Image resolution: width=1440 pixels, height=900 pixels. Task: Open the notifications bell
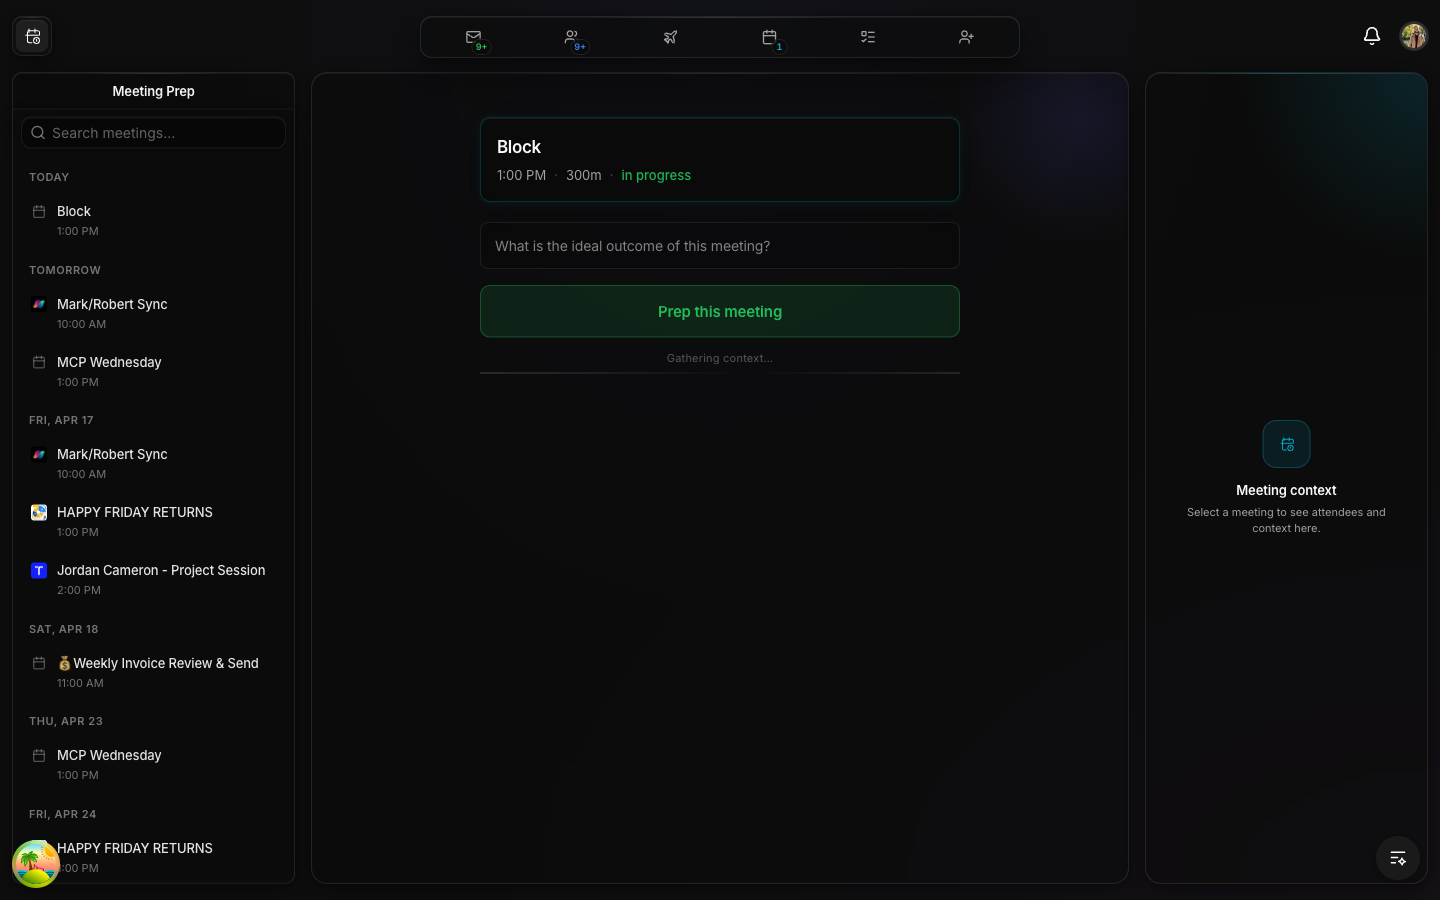(x=1372, y=36)
